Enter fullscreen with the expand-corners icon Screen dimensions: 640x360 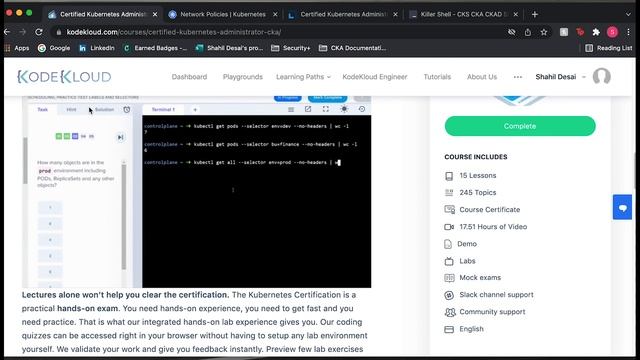326,109
